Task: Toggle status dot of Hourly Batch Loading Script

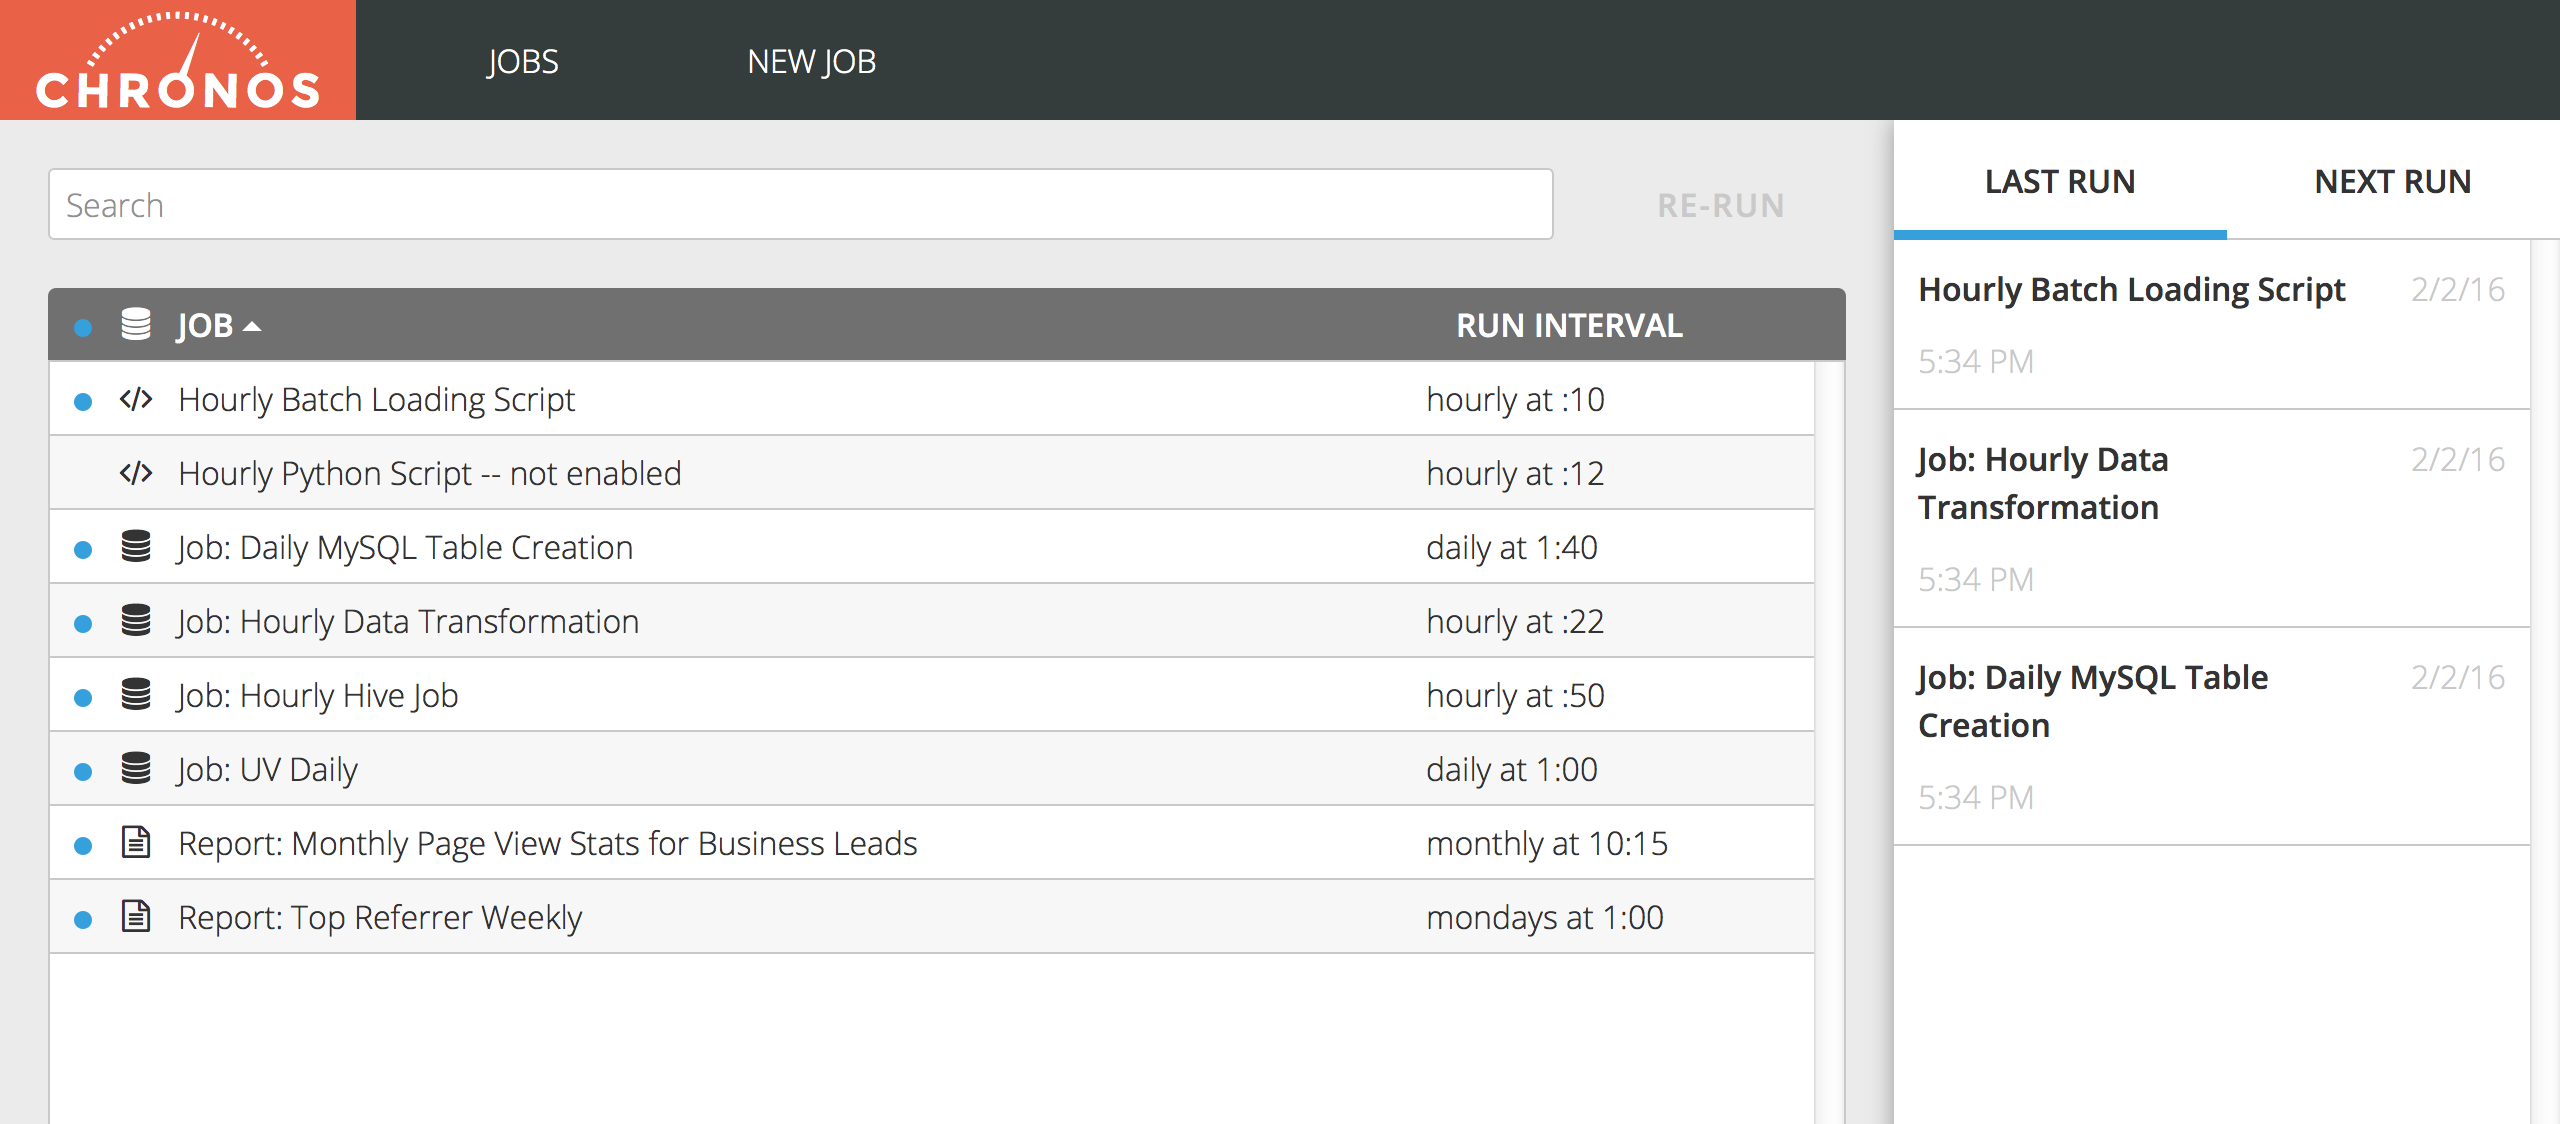Action: [83, 402]
